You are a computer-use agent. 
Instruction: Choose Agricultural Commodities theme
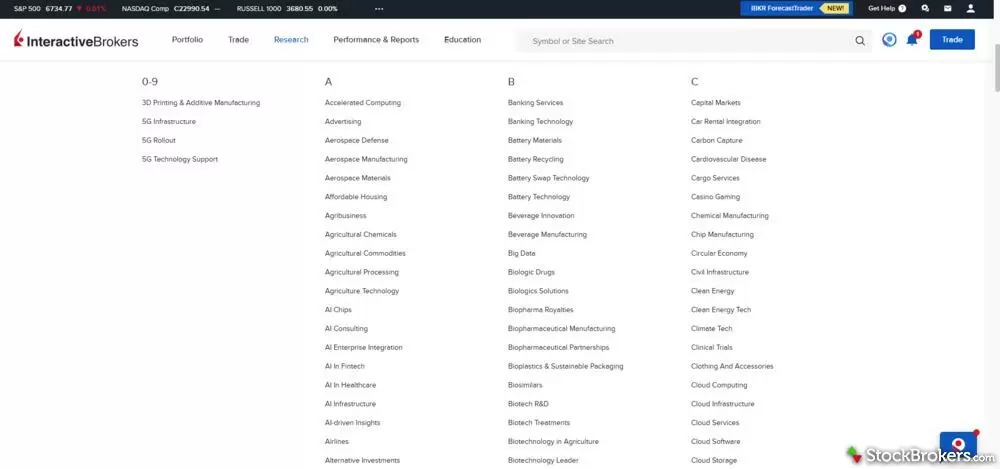point(365,253)
